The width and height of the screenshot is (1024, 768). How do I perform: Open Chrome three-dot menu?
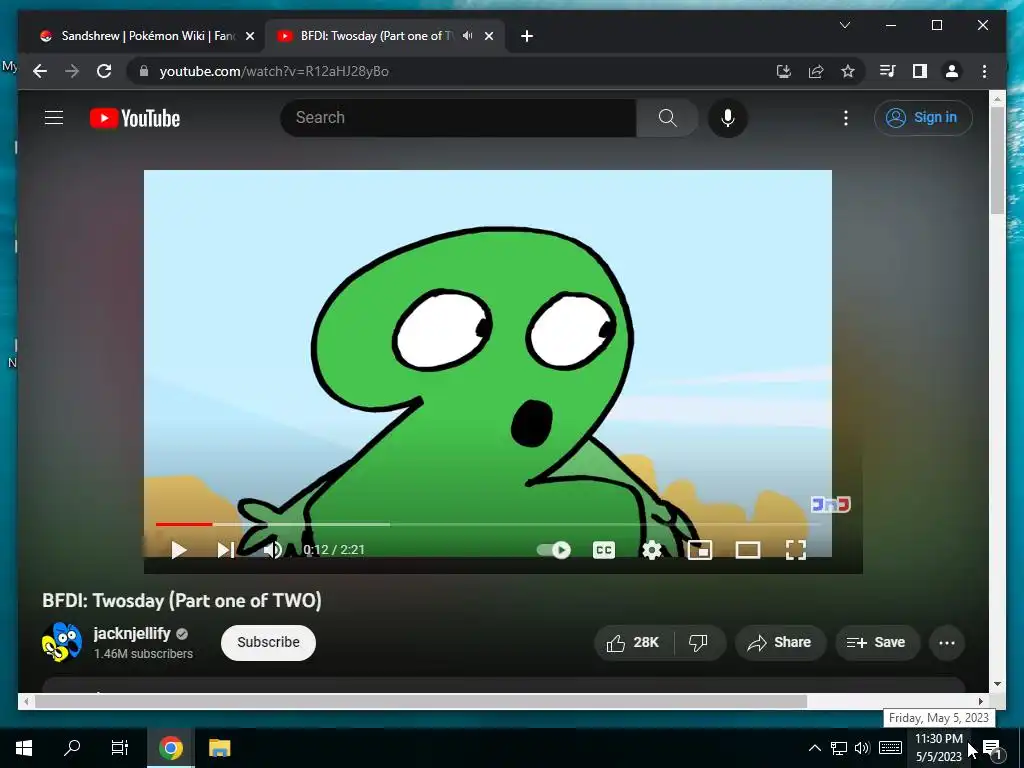tap(984, 71)
